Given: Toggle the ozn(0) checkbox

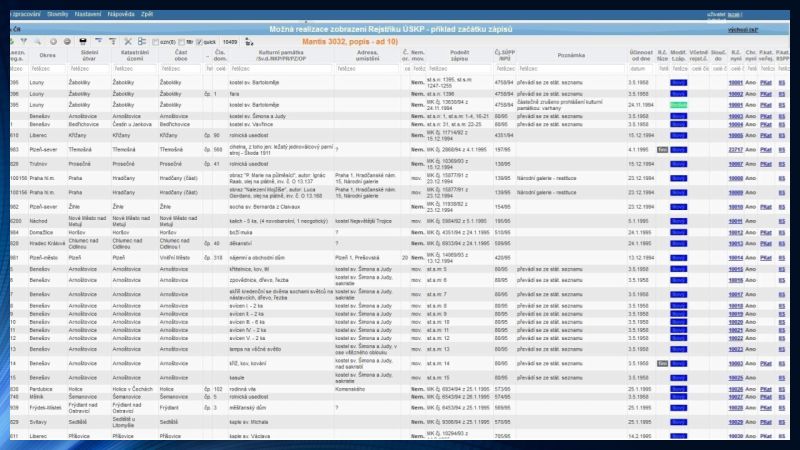Looking at the screenshot, I should click(x=156, y=42).
